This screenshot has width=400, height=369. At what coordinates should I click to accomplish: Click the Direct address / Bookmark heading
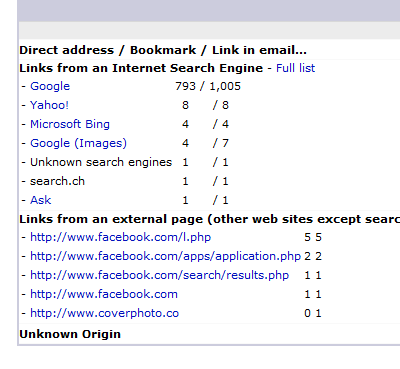tap(163, 50)
